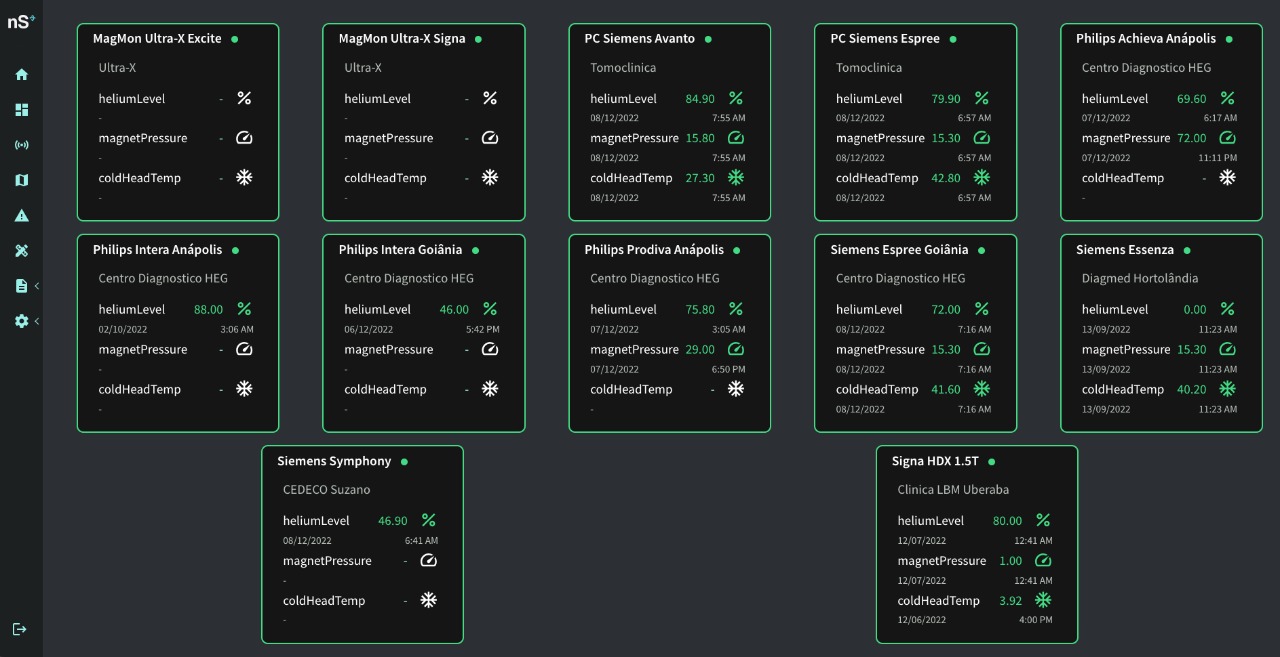Click MagMon Ultra-X Excite status dot
Viewport: 1280px width, 657px height.
point(235,39)
